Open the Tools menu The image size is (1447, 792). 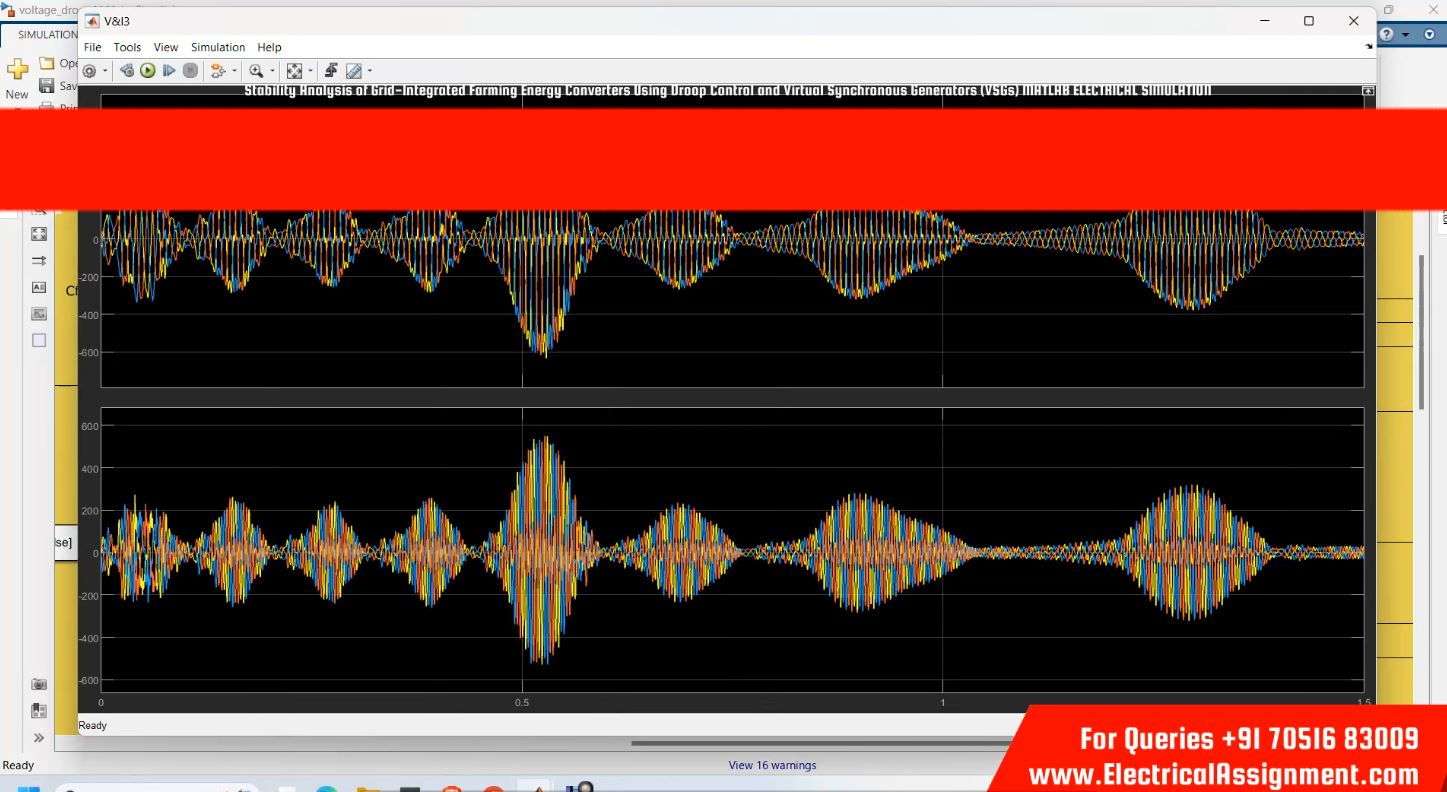point(127,47)
